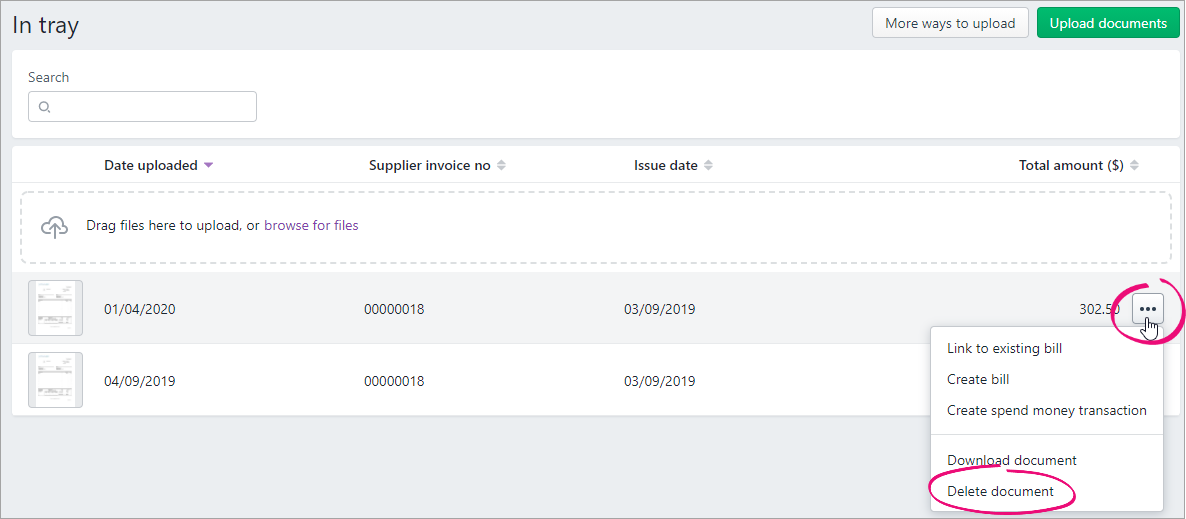Click issue date 03/09/2019 in the 04/09/2019 row
Viewport: 1186px width, 519px height.
point(660,381)
